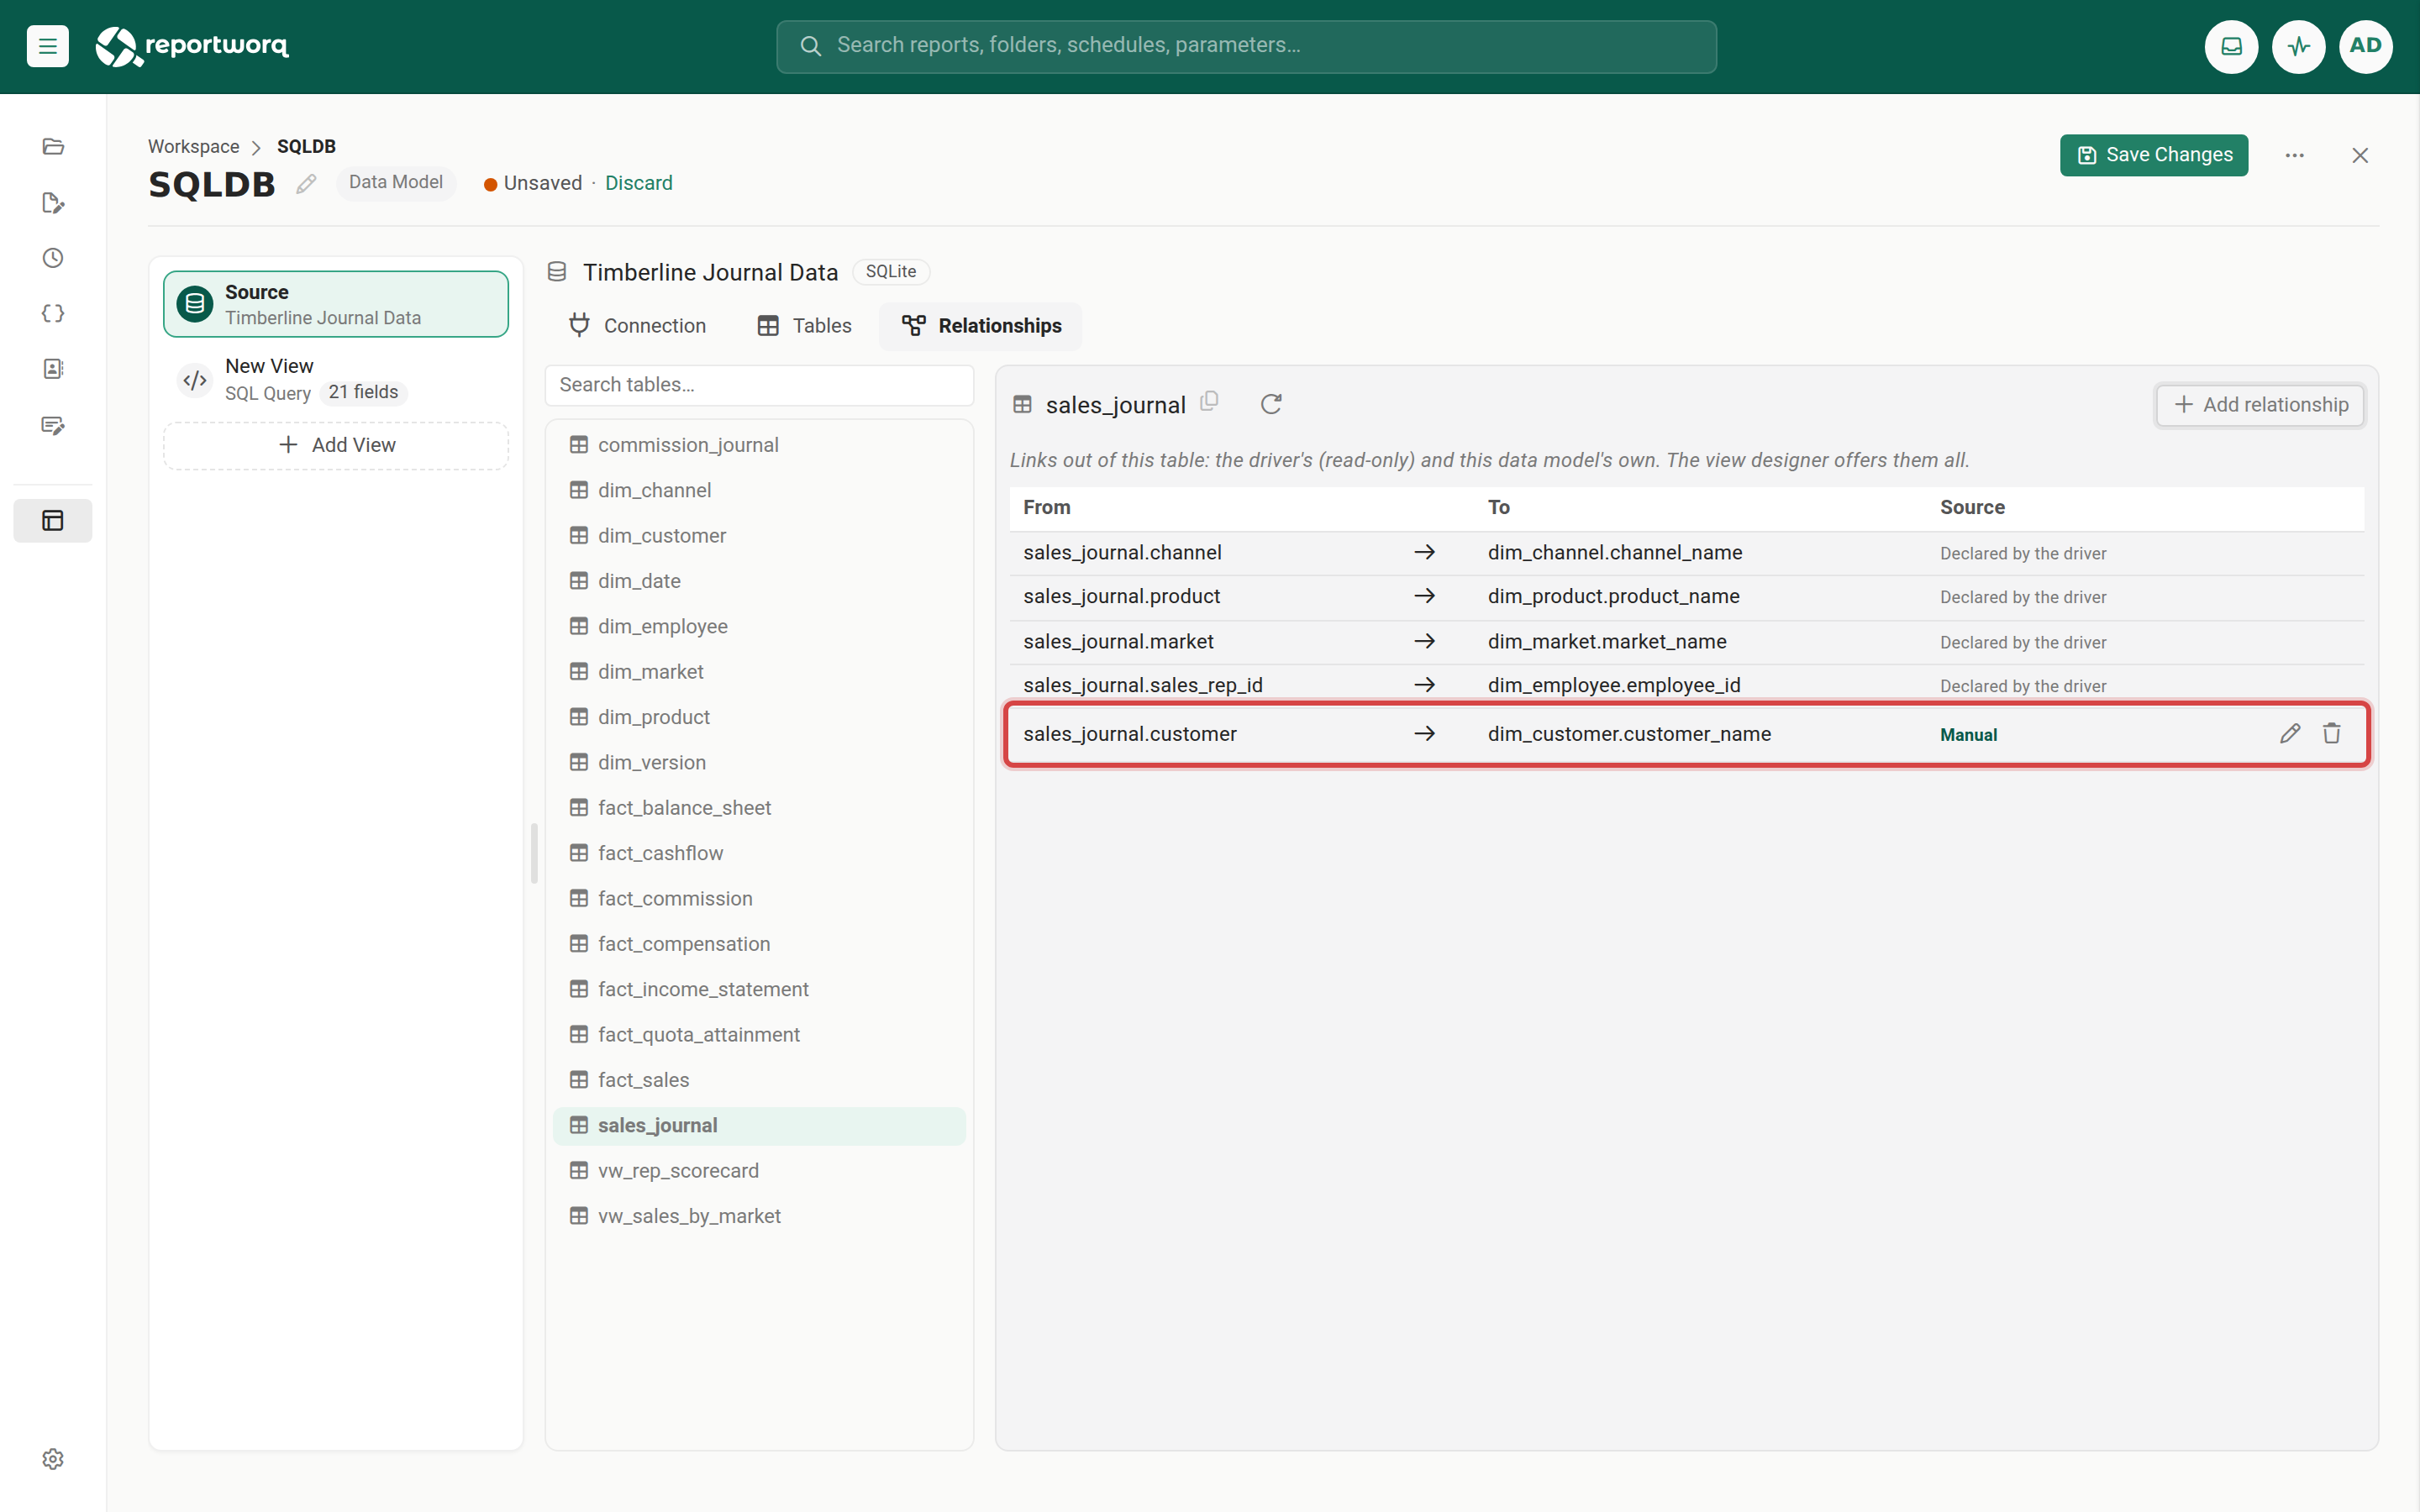Select the Source Timberline Journal Data card
Image resolution: width=2420 pixels, height=1512 pixels.
(x=336, y=304)
